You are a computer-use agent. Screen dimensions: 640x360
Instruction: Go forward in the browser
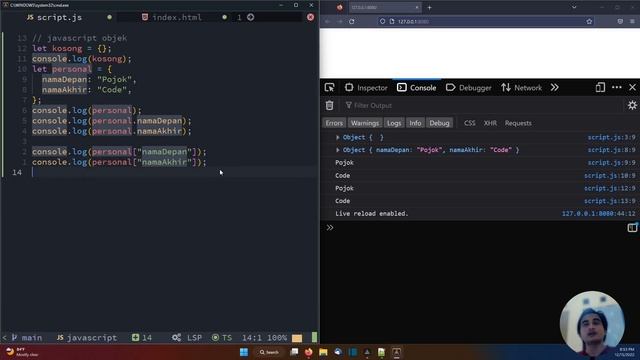340,21
